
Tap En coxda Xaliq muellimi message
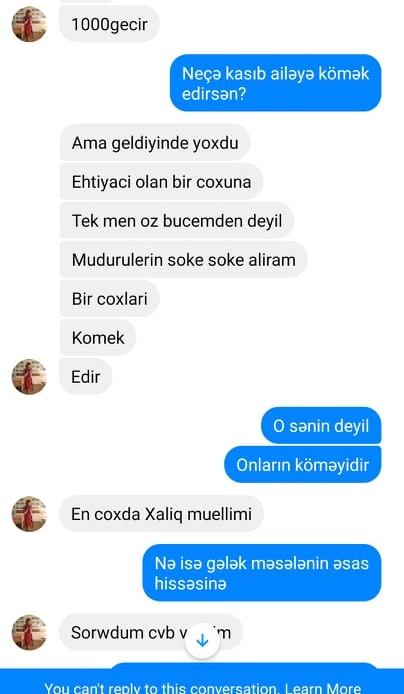pos(162,514)
